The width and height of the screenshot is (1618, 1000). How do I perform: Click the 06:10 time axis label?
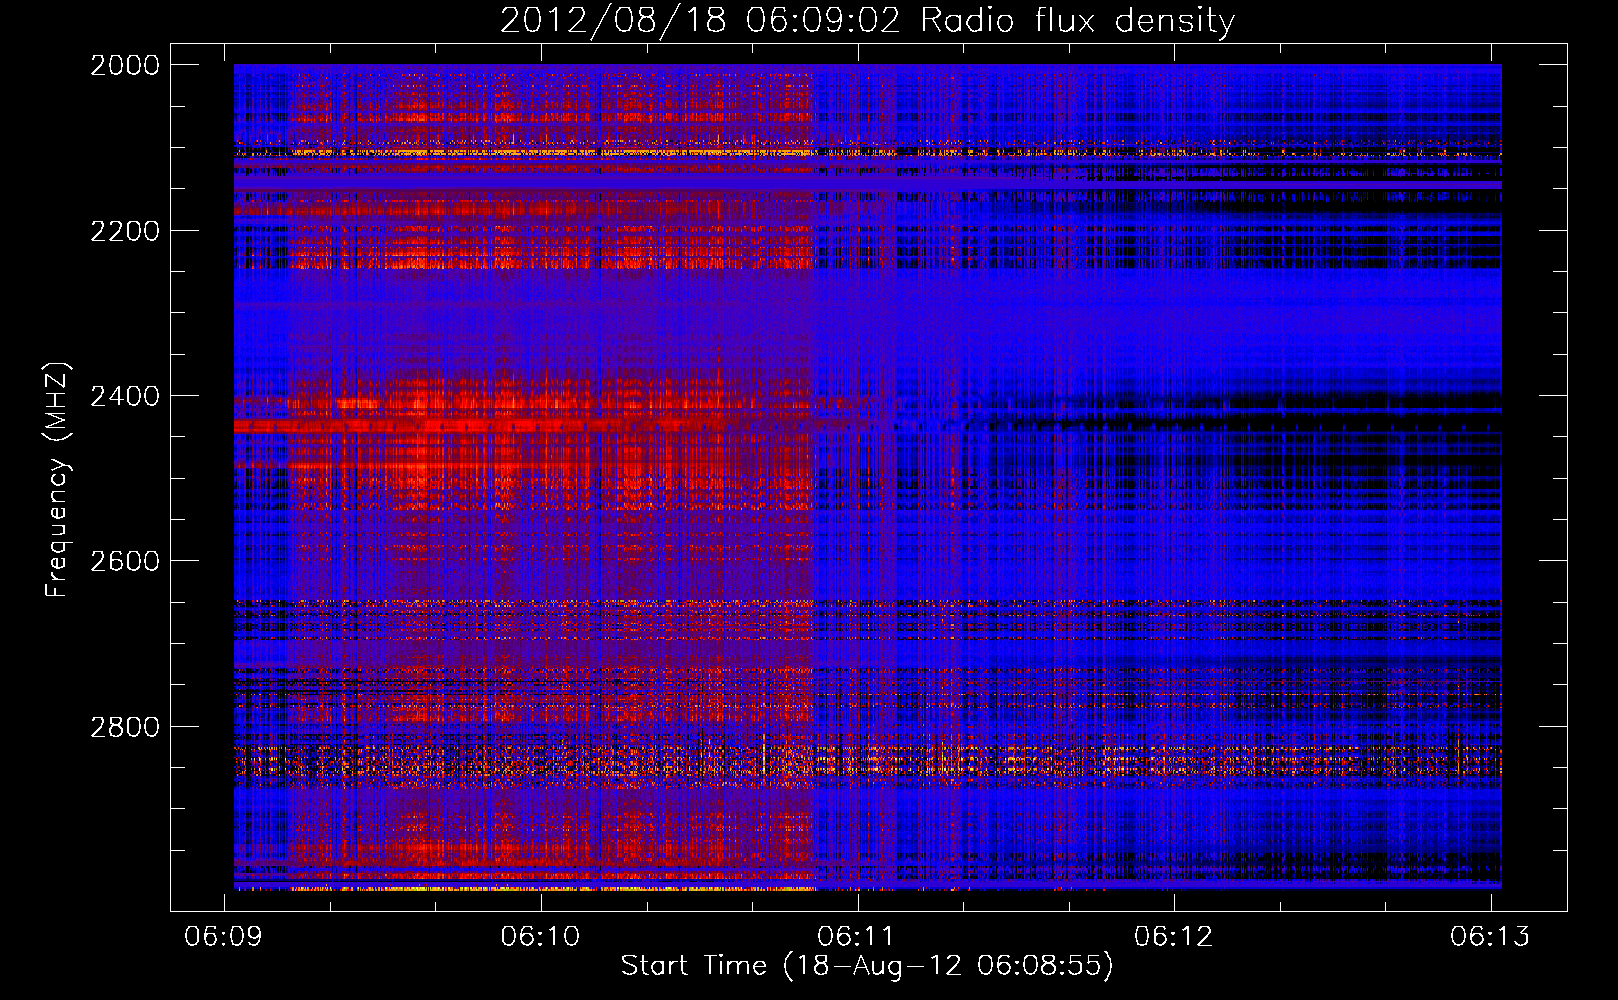coord(541,936)
